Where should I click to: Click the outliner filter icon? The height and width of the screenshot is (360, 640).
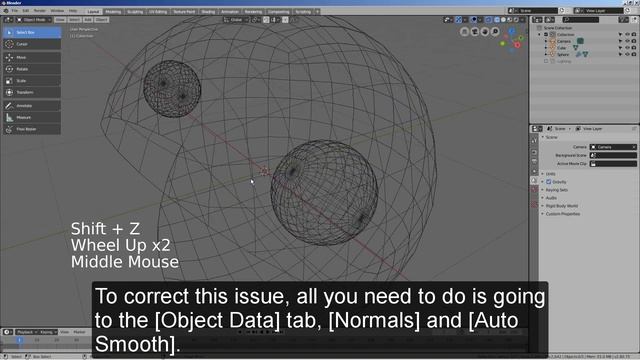pos(623,20)
